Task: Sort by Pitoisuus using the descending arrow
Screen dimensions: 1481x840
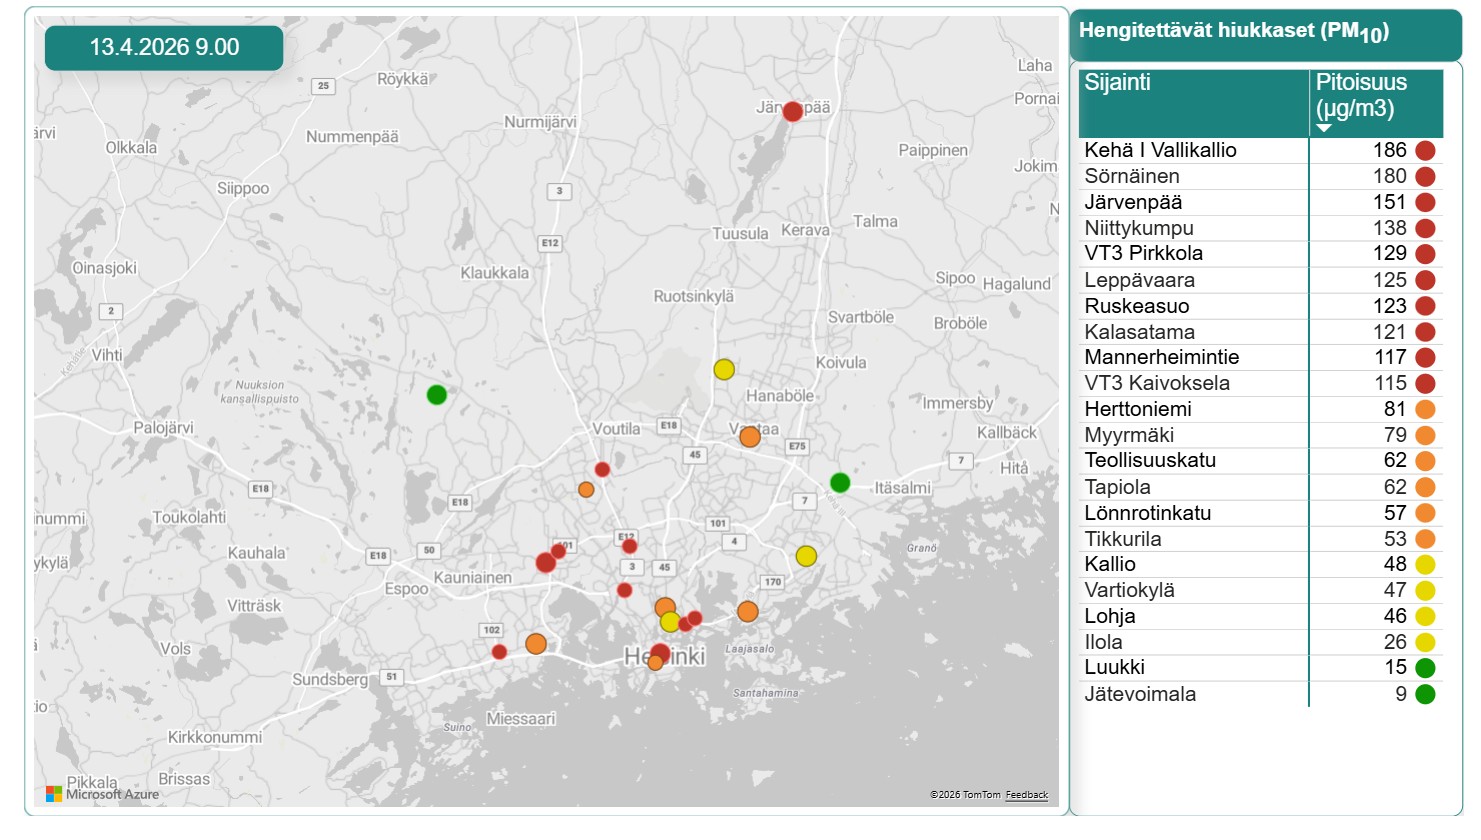Action: pos(1324,128)
